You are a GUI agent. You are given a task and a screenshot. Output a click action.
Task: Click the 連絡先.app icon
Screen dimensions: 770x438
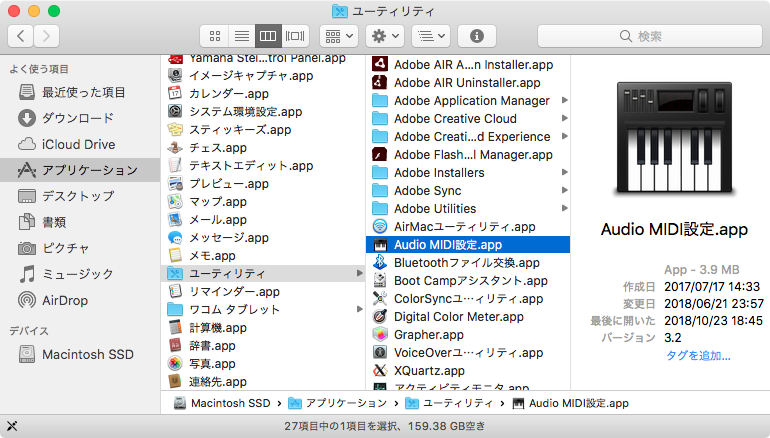tap(175, 382)
